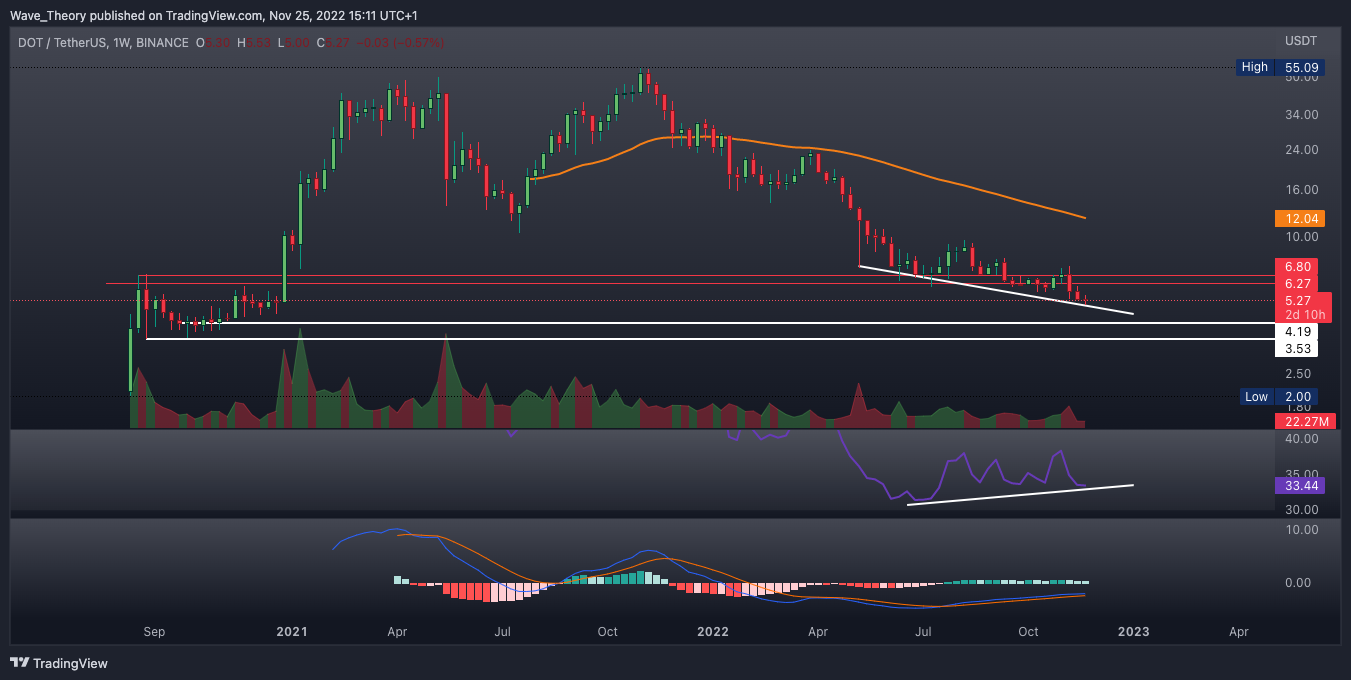This screenshot has height=680, width=1351.
Task: Select the white 4.19 support level label
Action: point(1296,331)
